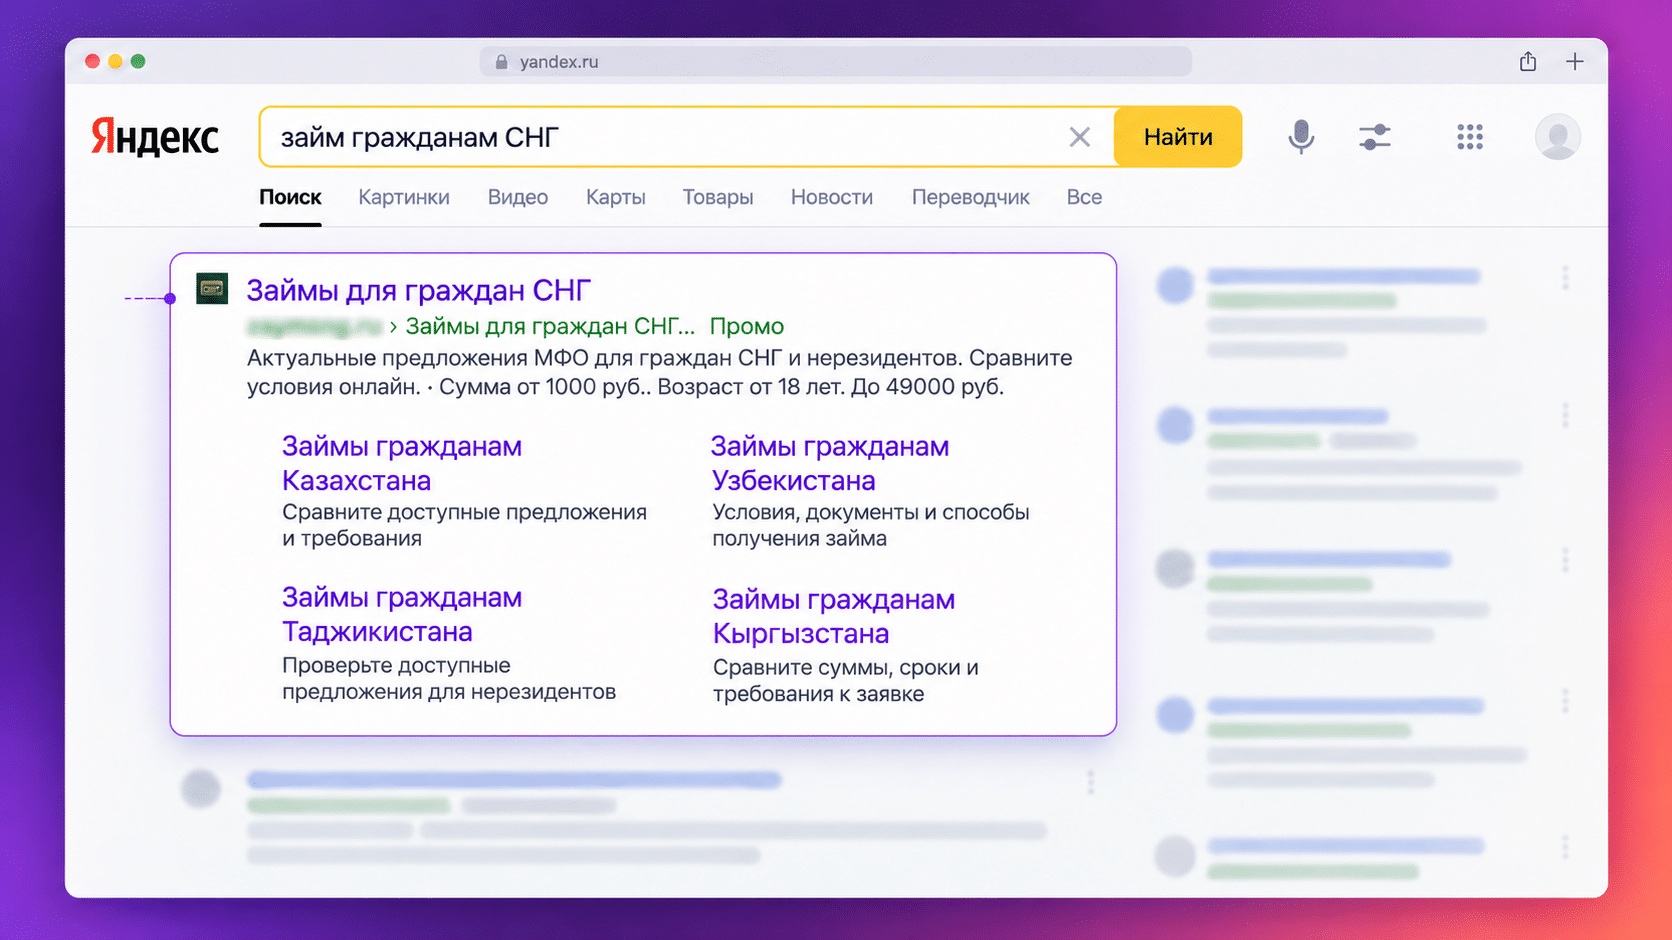Click the browser share icon
Viewport: 1672px width, 940px height.
1528,62
